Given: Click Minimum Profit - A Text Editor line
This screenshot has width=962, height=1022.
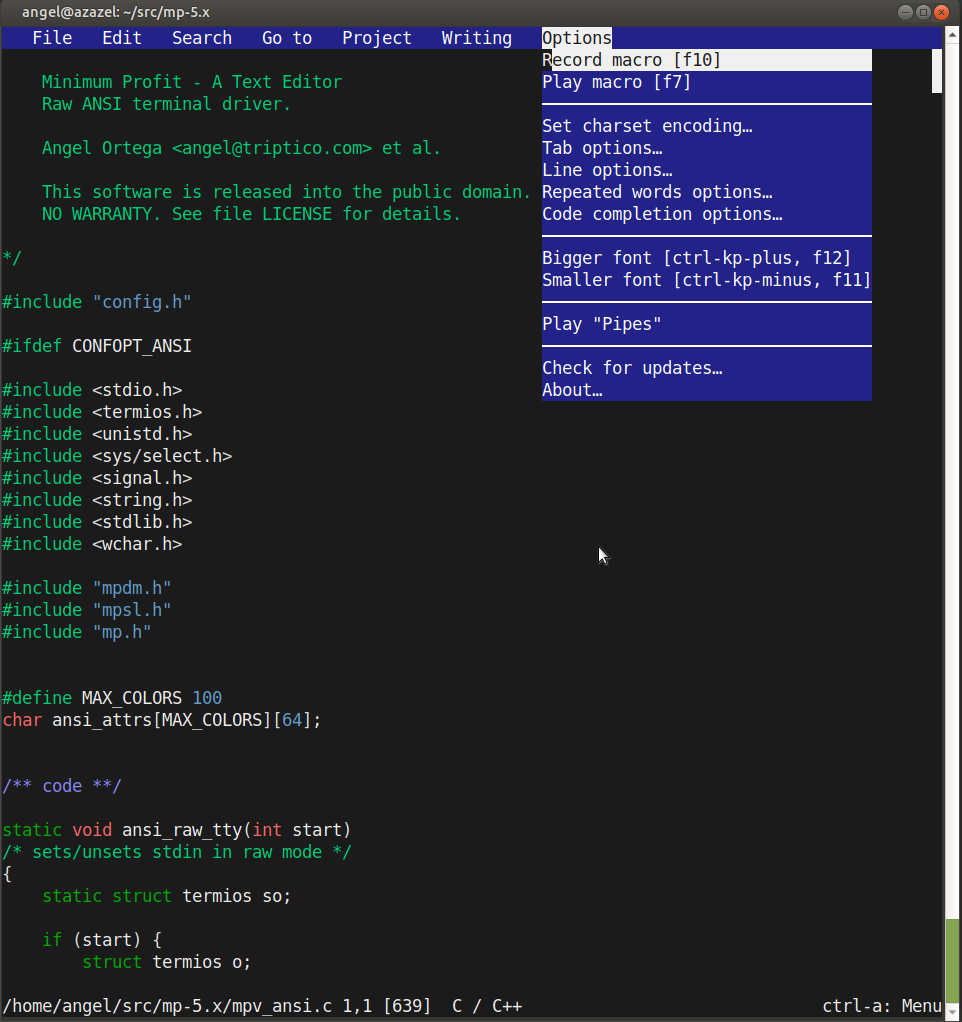Looking at the screenshot, I should click(192, 82).
